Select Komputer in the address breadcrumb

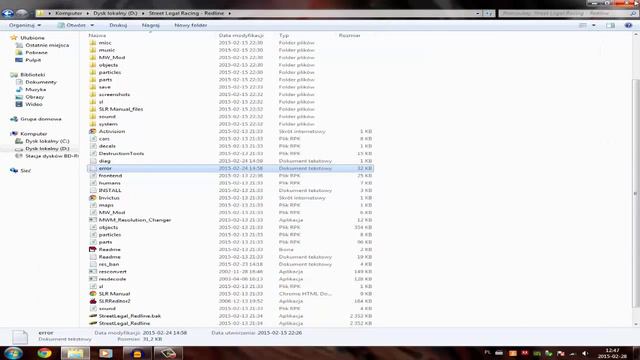pos(69,13)
